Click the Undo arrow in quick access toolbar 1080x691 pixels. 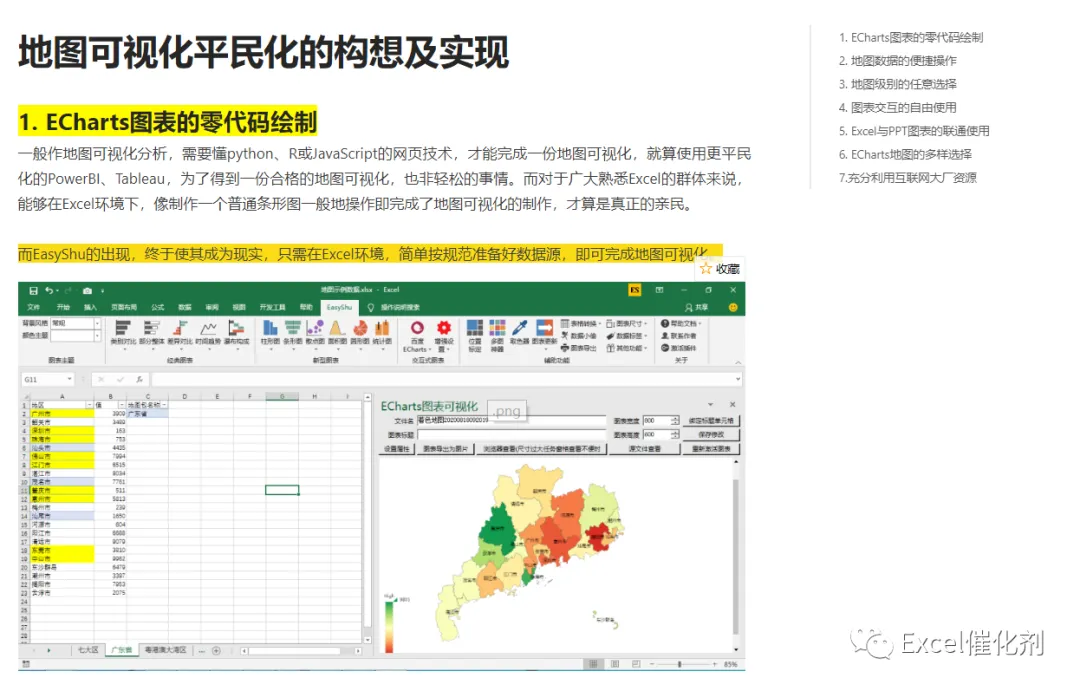50,291
